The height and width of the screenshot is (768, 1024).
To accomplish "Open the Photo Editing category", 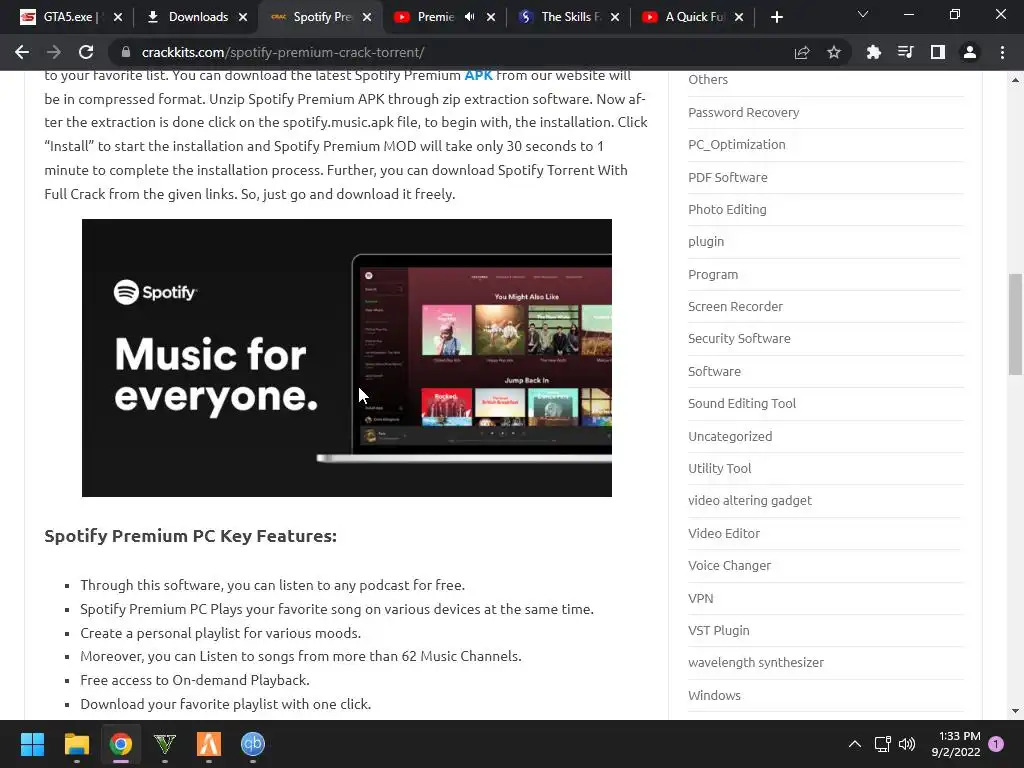I will pyautogui.click(x=727, y=210).
